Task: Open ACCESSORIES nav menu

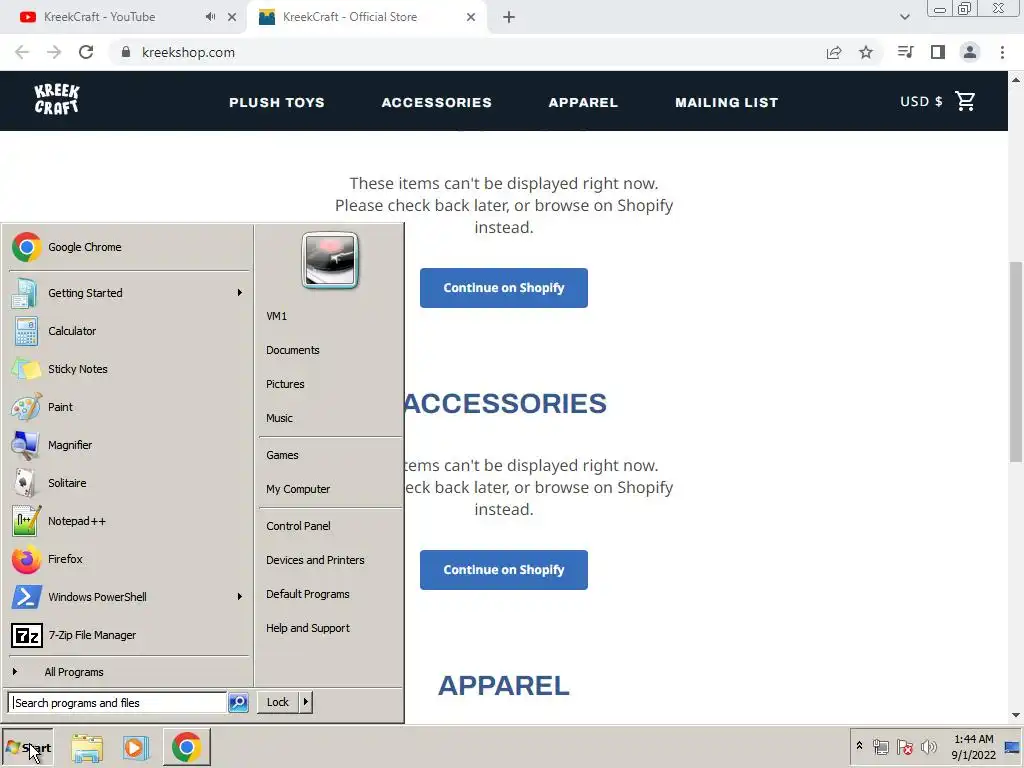Action: [437, 103]
